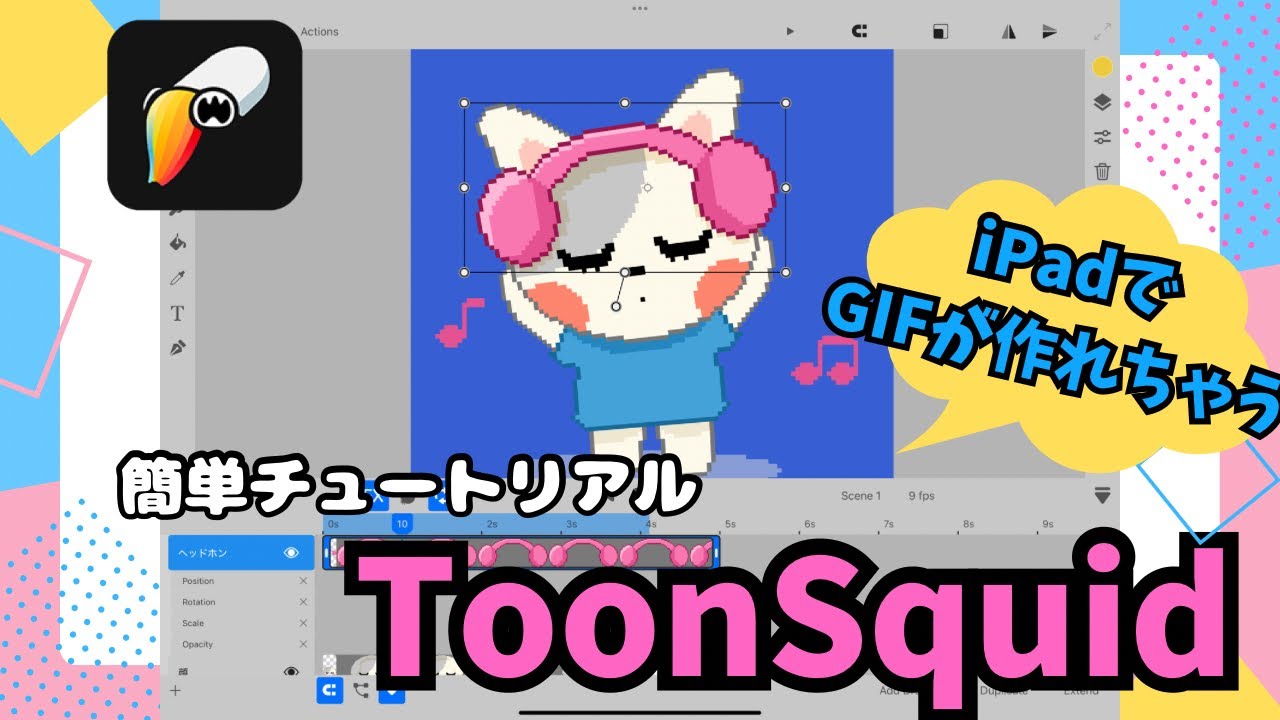Click the bottom-right transform handle
The width and height of the screenshot is (1280, 720).
click(785, 272)
